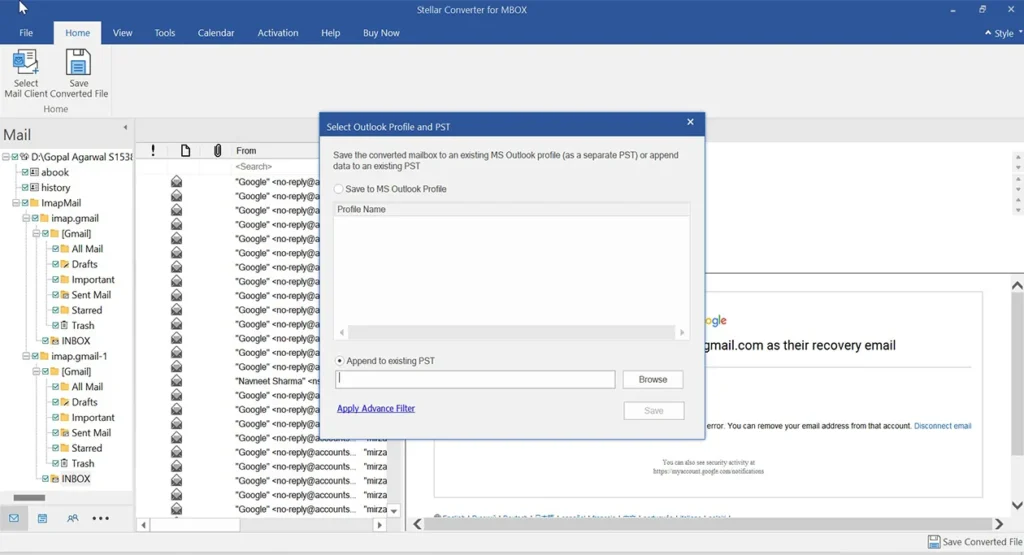Click the PST path input field
The image size is (1024, 555).
click(475, 379)
